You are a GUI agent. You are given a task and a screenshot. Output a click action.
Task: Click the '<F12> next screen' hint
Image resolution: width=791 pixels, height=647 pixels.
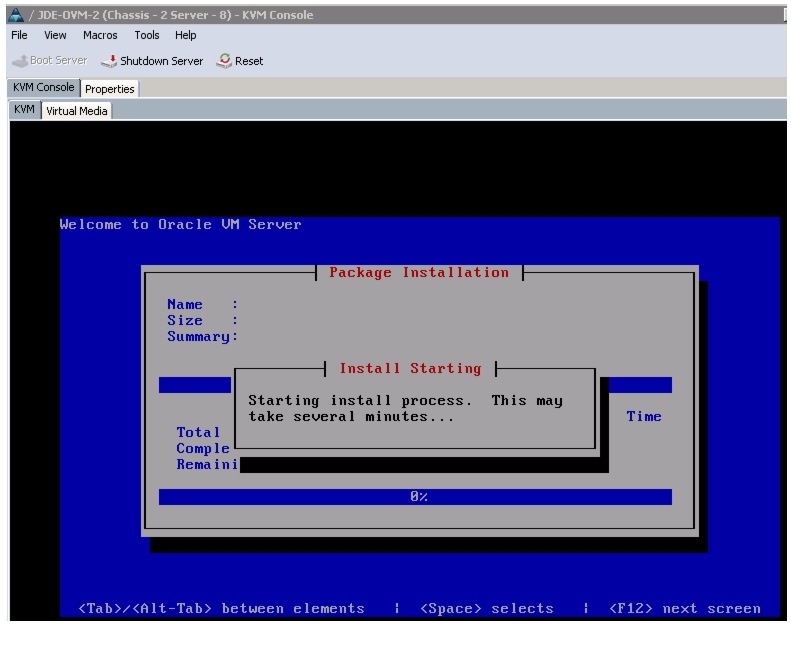click(x=685, y=609)
